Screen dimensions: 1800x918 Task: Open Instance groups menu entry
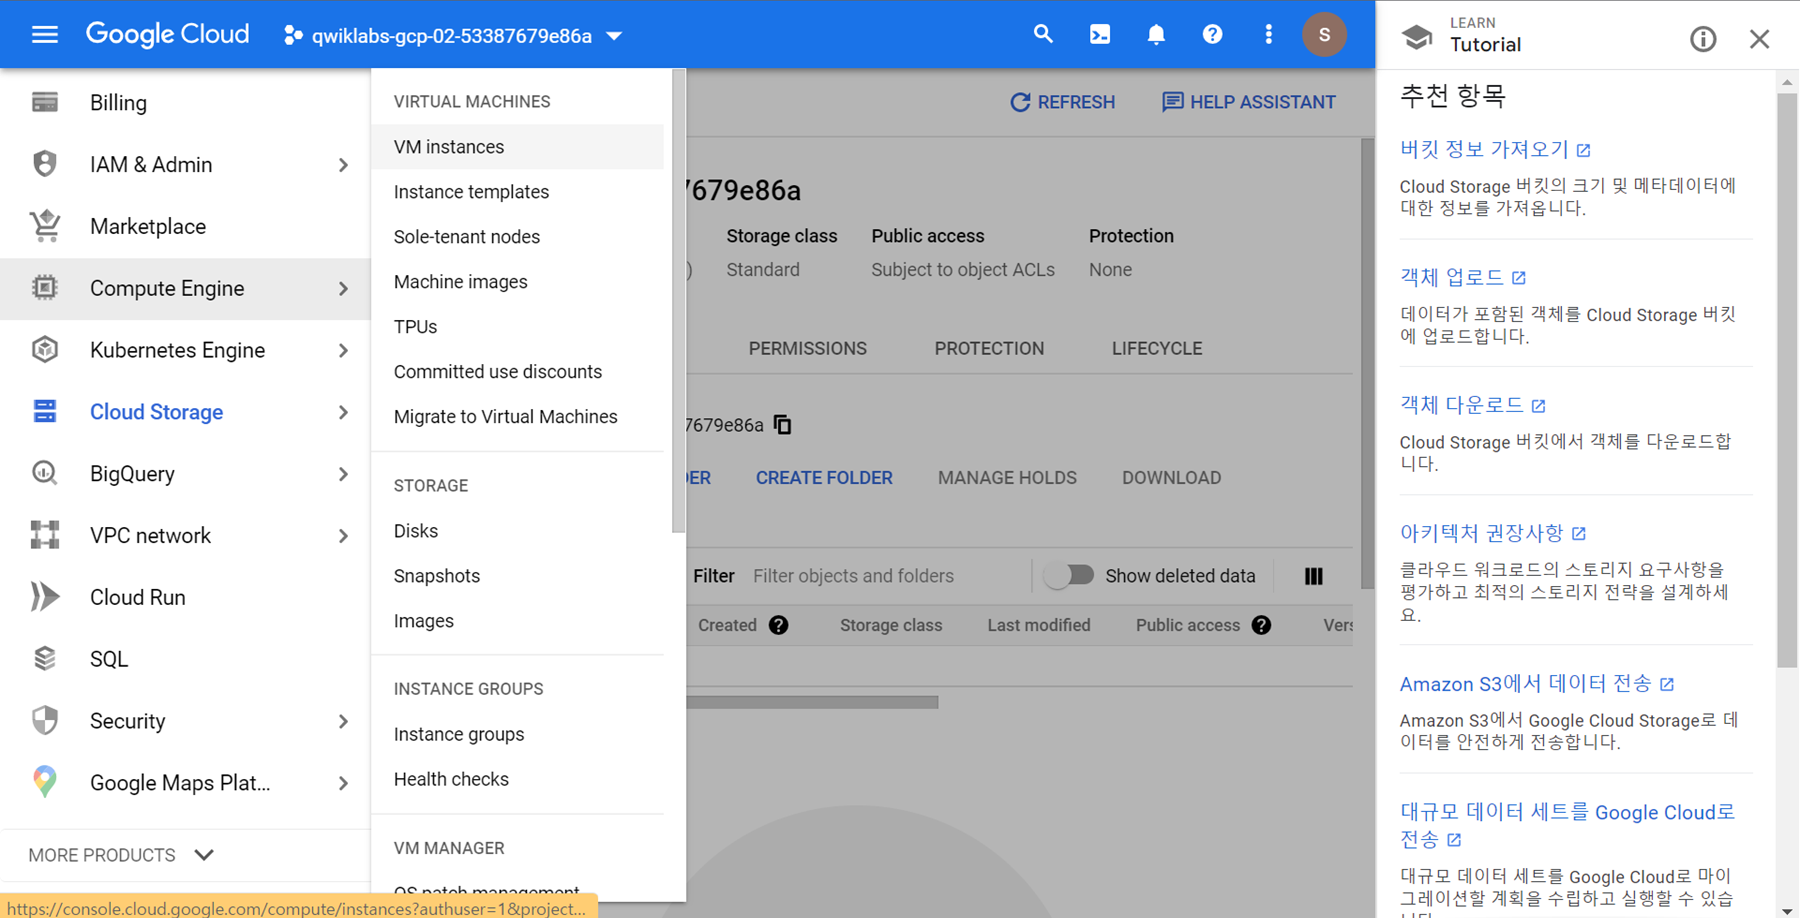point(517,734)
